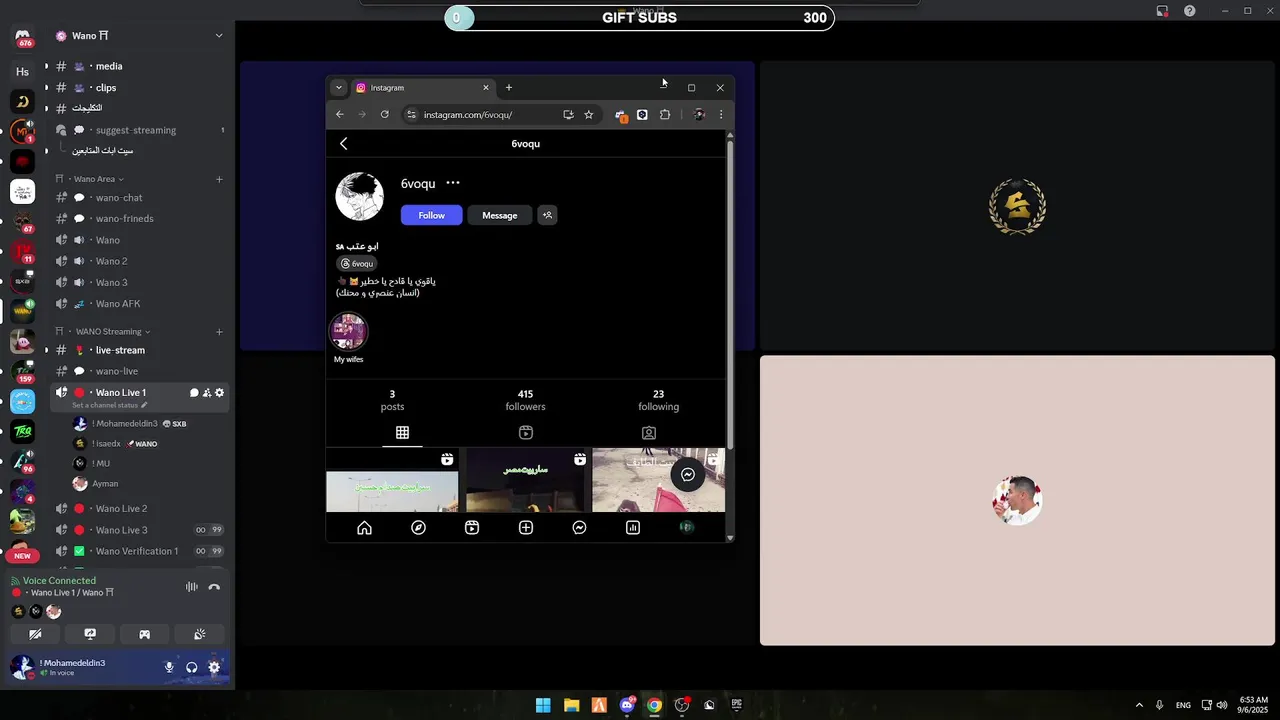
Task: Reload the Instagram page
Action: 384,115
